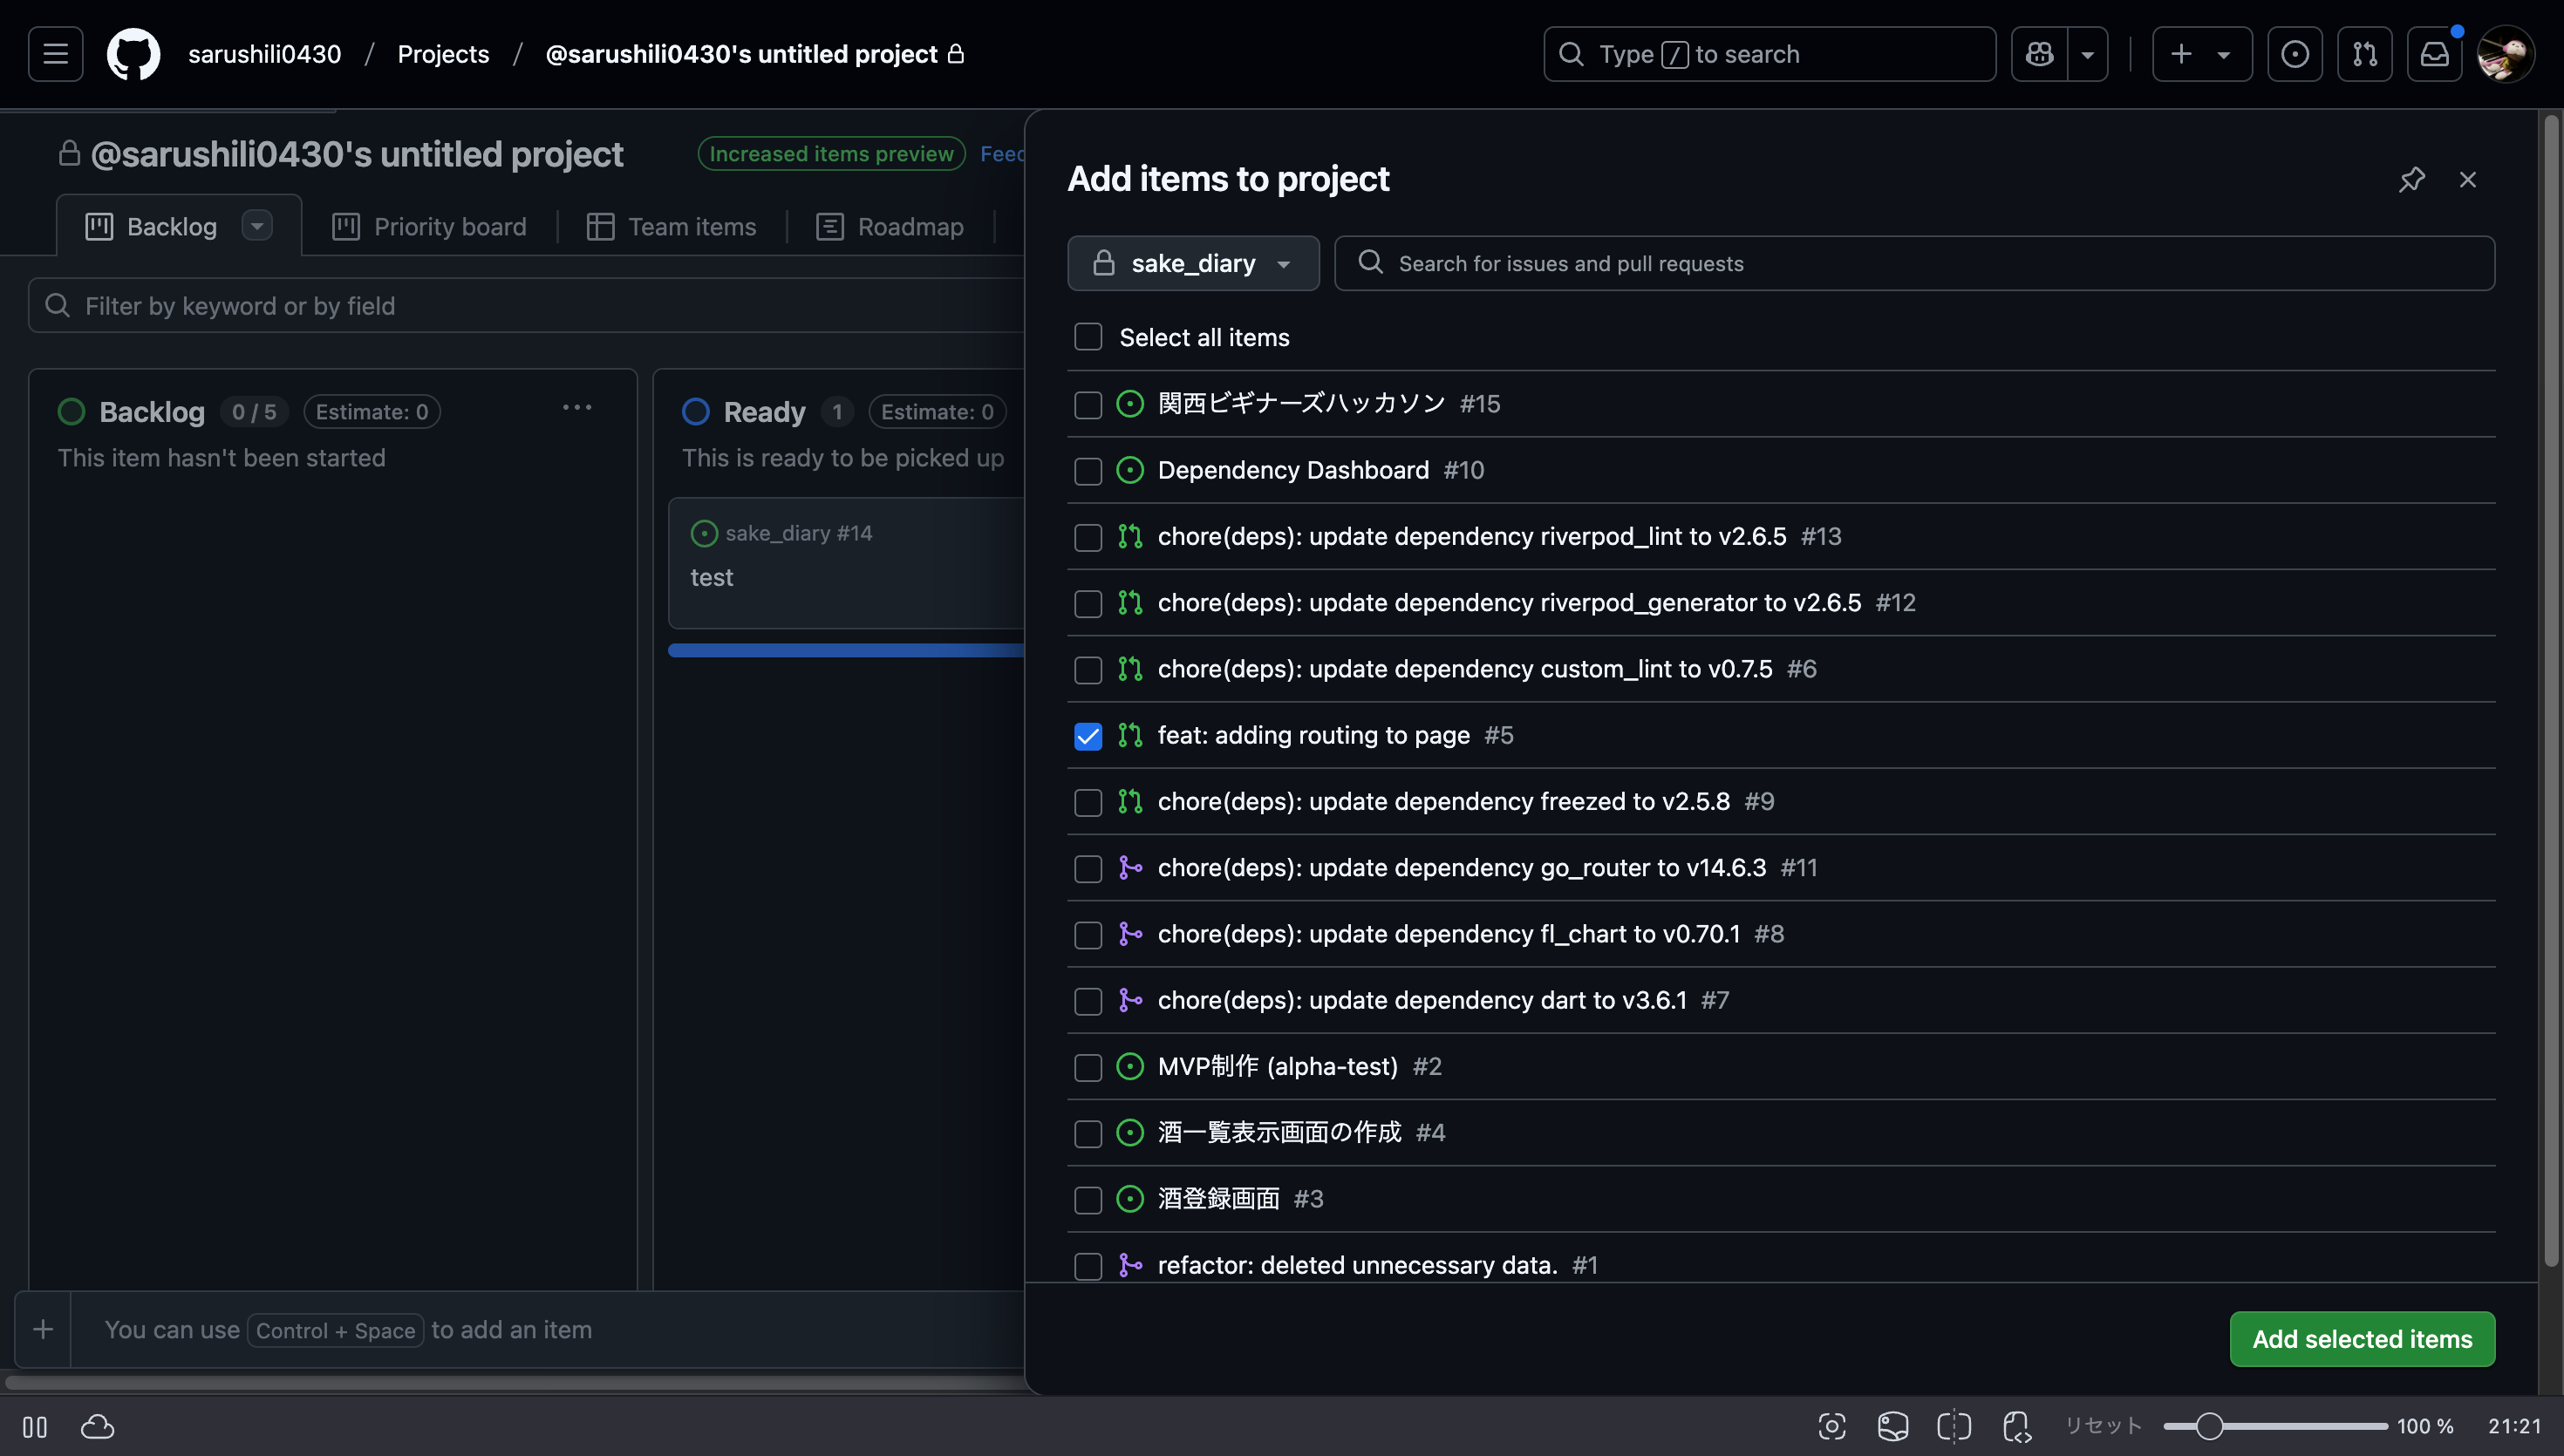Screen dimensions: 2564x1456
Task: Check the 酒登録画面 #3 checkbox
Action: (1088, 1199)
